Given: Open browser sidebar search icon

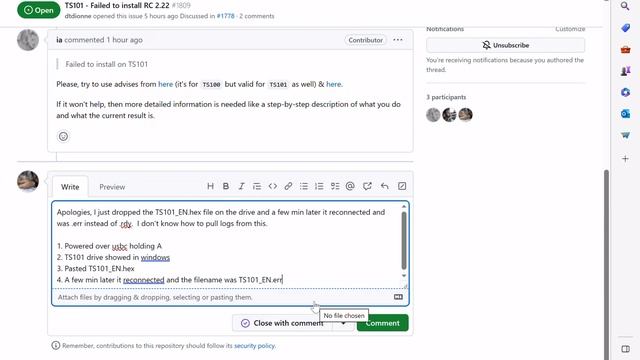Looking at the screenshot, I should pyautogui.click(x=625, y=6).
